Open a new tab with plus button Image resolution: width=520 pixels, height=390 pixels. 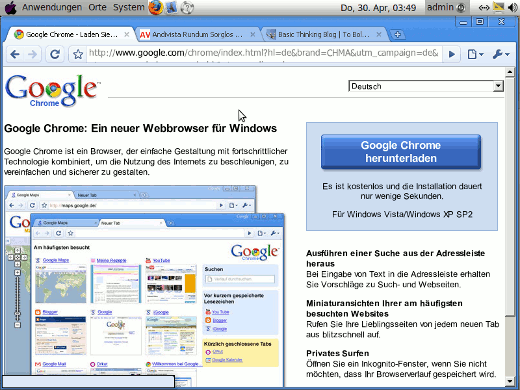click(x=397, y=35)
